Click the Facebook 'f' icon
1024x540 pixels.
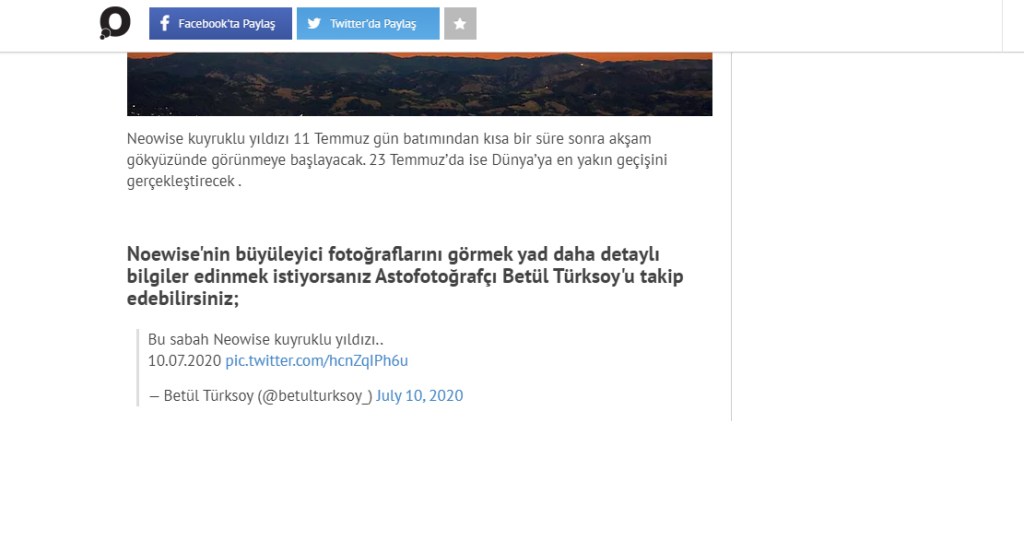click(x=165, y=24)
